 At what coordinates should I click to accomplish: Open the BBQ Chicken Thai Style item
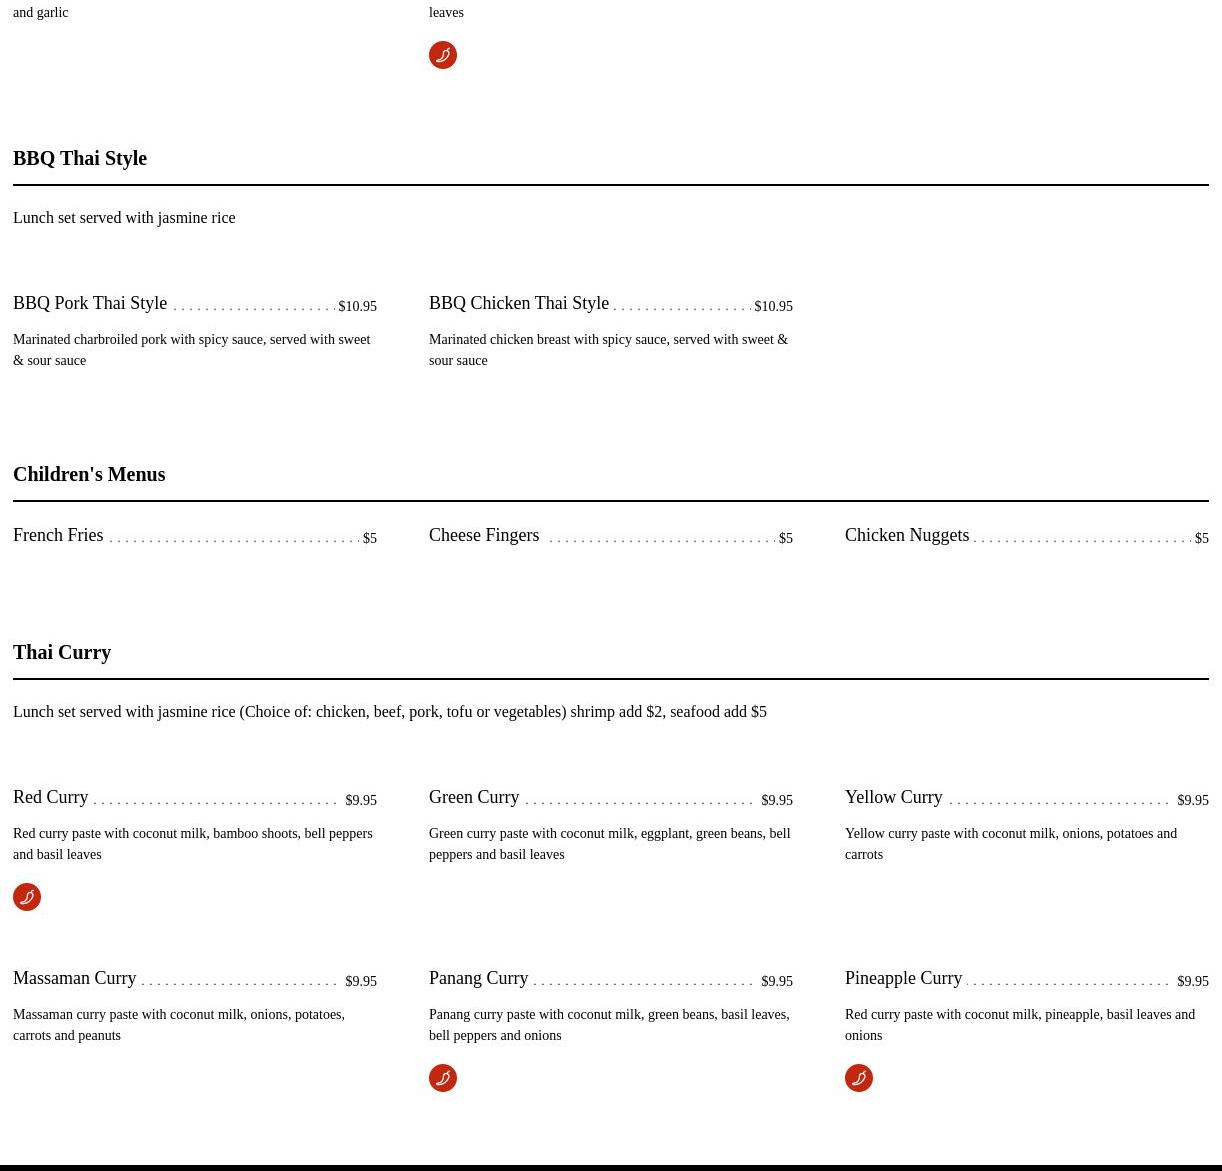[x=519, y=303]
